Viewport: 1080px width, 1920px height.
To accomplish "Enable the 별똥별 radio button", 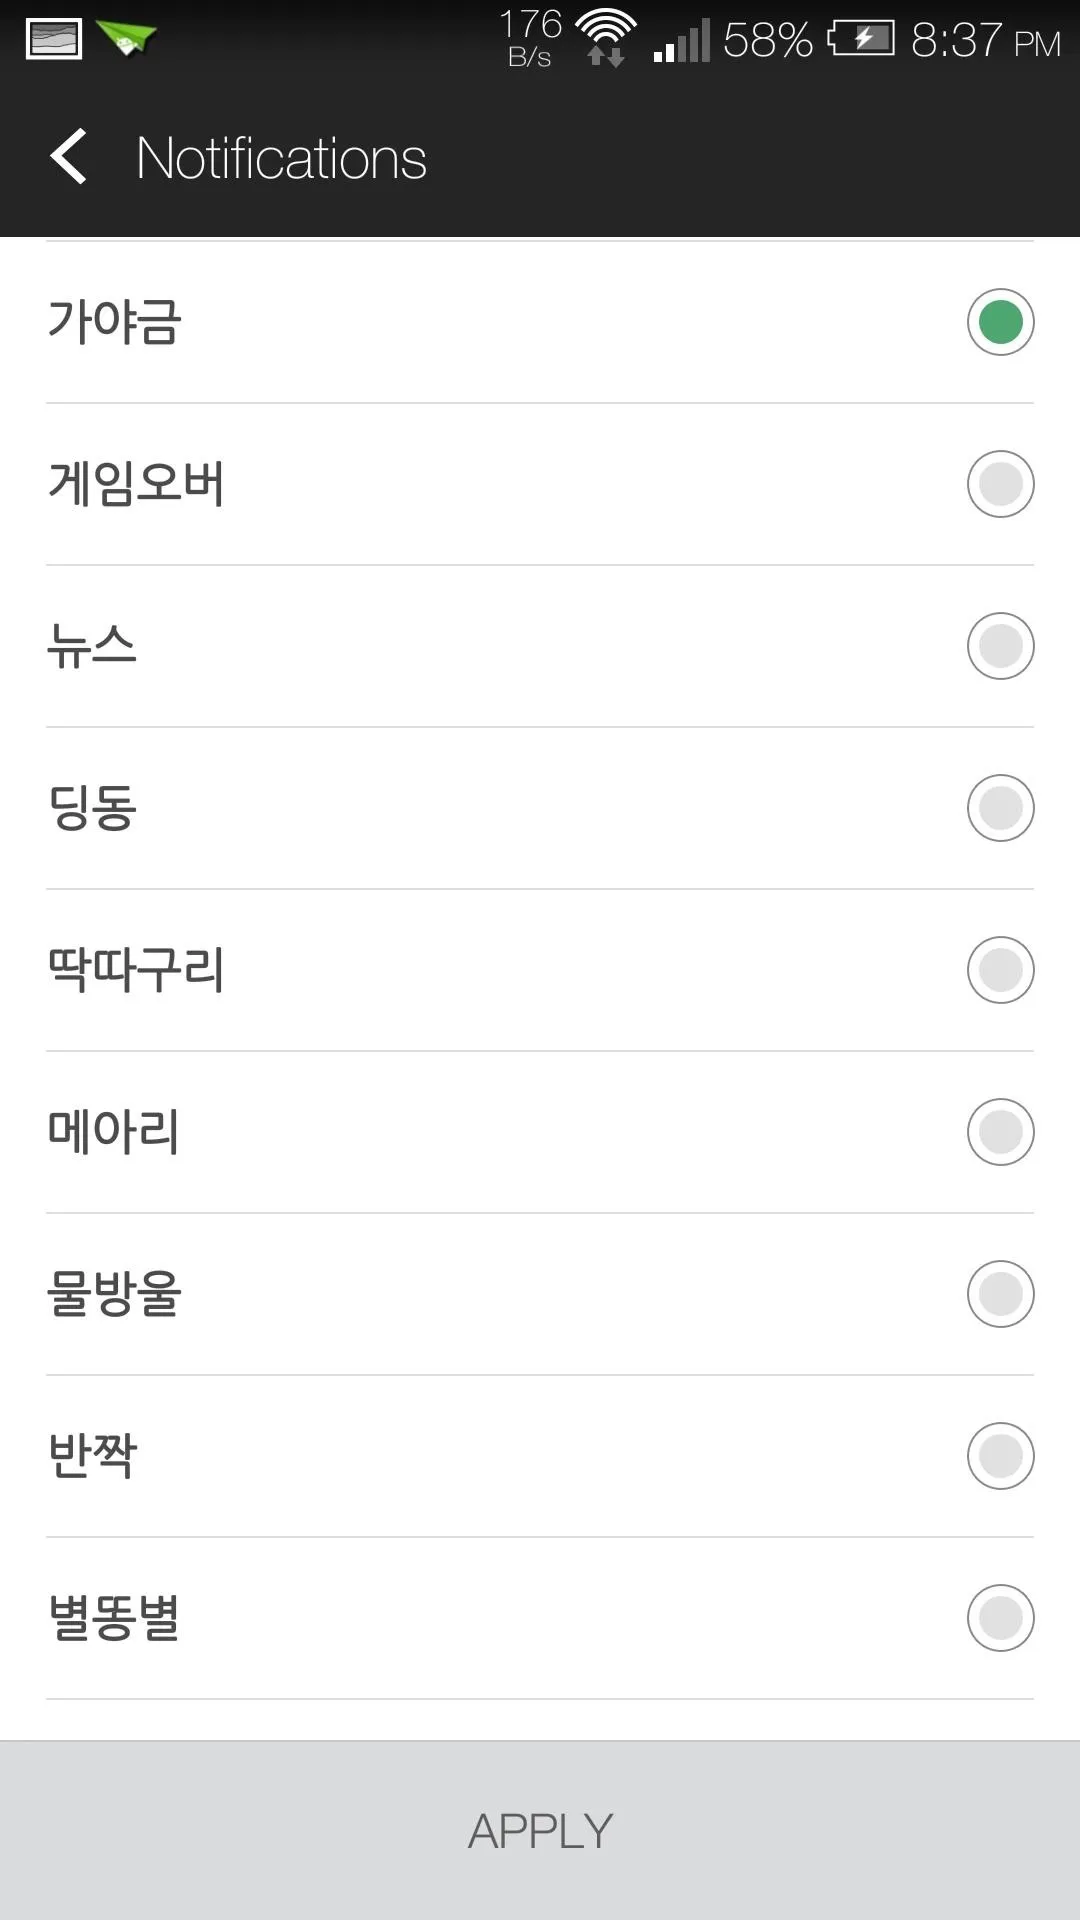I will coord(1000,1618).
